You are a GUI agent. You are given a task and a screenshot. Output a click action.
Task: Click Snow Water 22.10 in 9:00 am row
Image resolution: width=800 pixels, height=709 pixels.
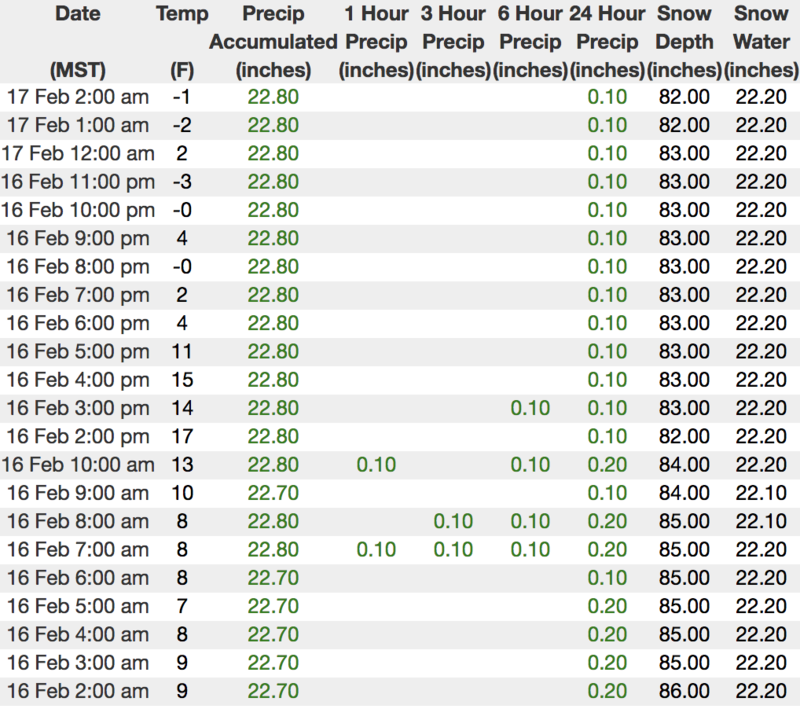pos(760,494)
